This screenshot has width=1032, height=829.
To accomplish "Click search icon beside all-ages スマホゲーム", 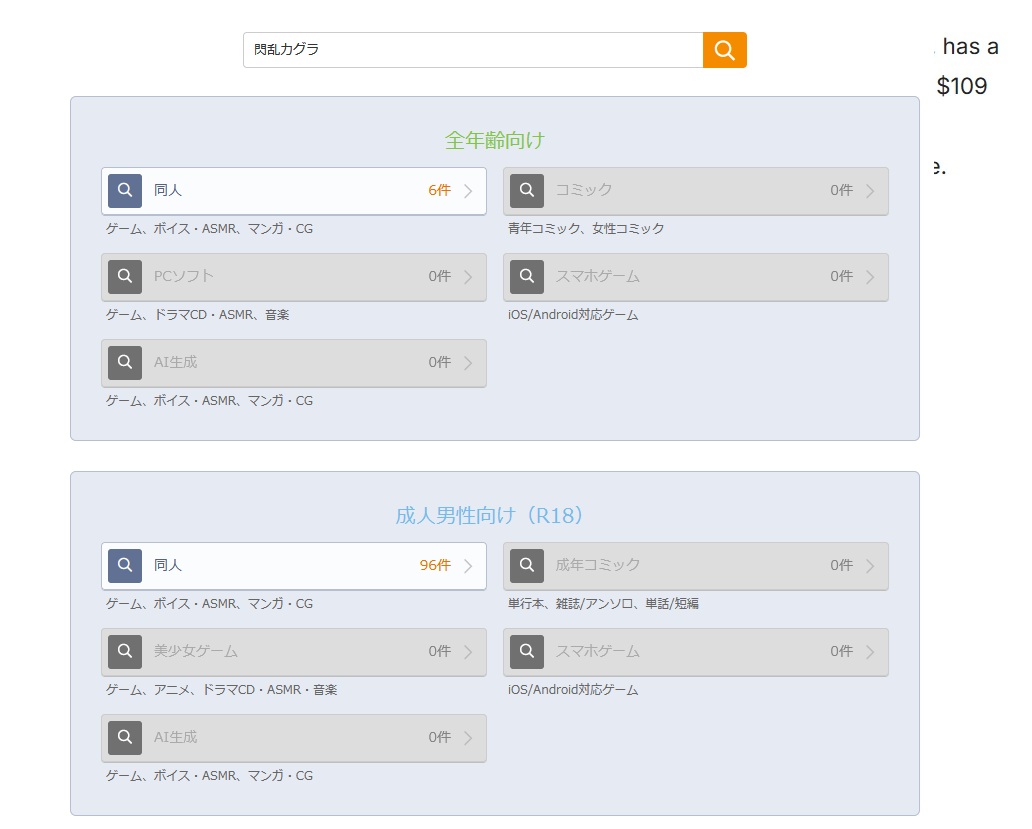I will (x=527, y=277).
